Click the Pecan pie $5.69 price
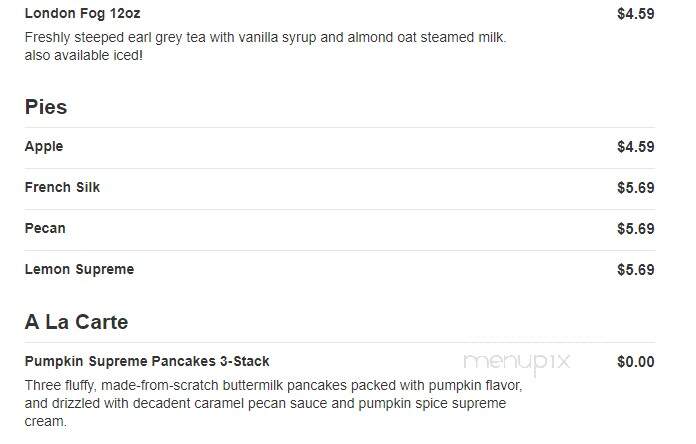The image size is (696, 444). coord(636,229)
